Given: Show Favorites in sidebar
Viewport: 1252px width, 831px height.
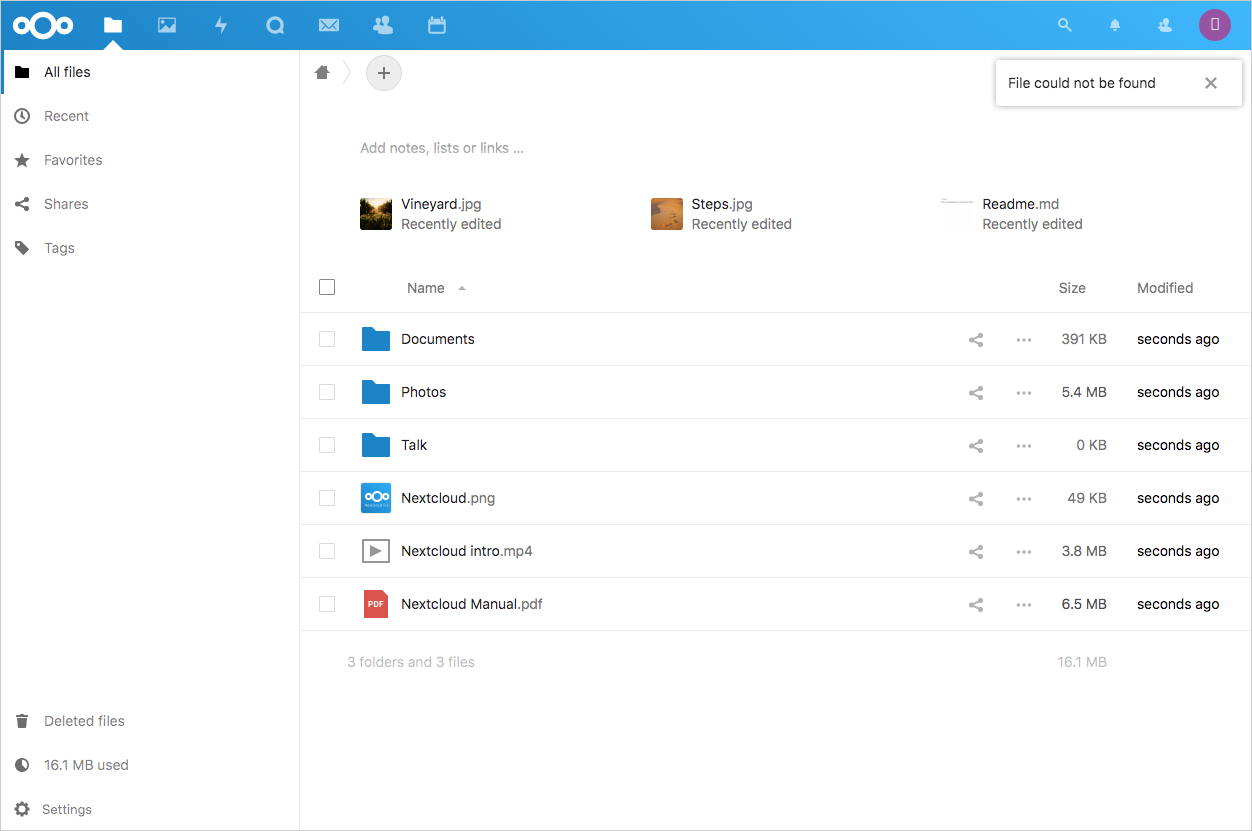Looking at the screenshot, I should pyautogui.click(x=150, y=160).
